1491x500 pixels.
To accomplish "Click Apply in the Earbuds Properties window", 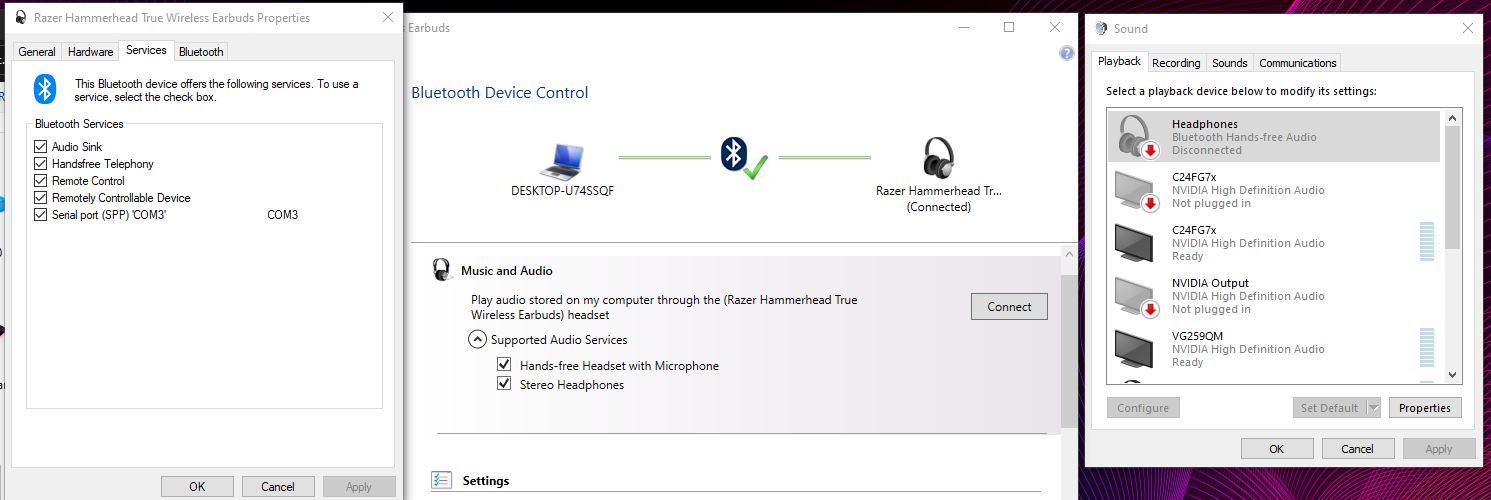I will point(359,487).
